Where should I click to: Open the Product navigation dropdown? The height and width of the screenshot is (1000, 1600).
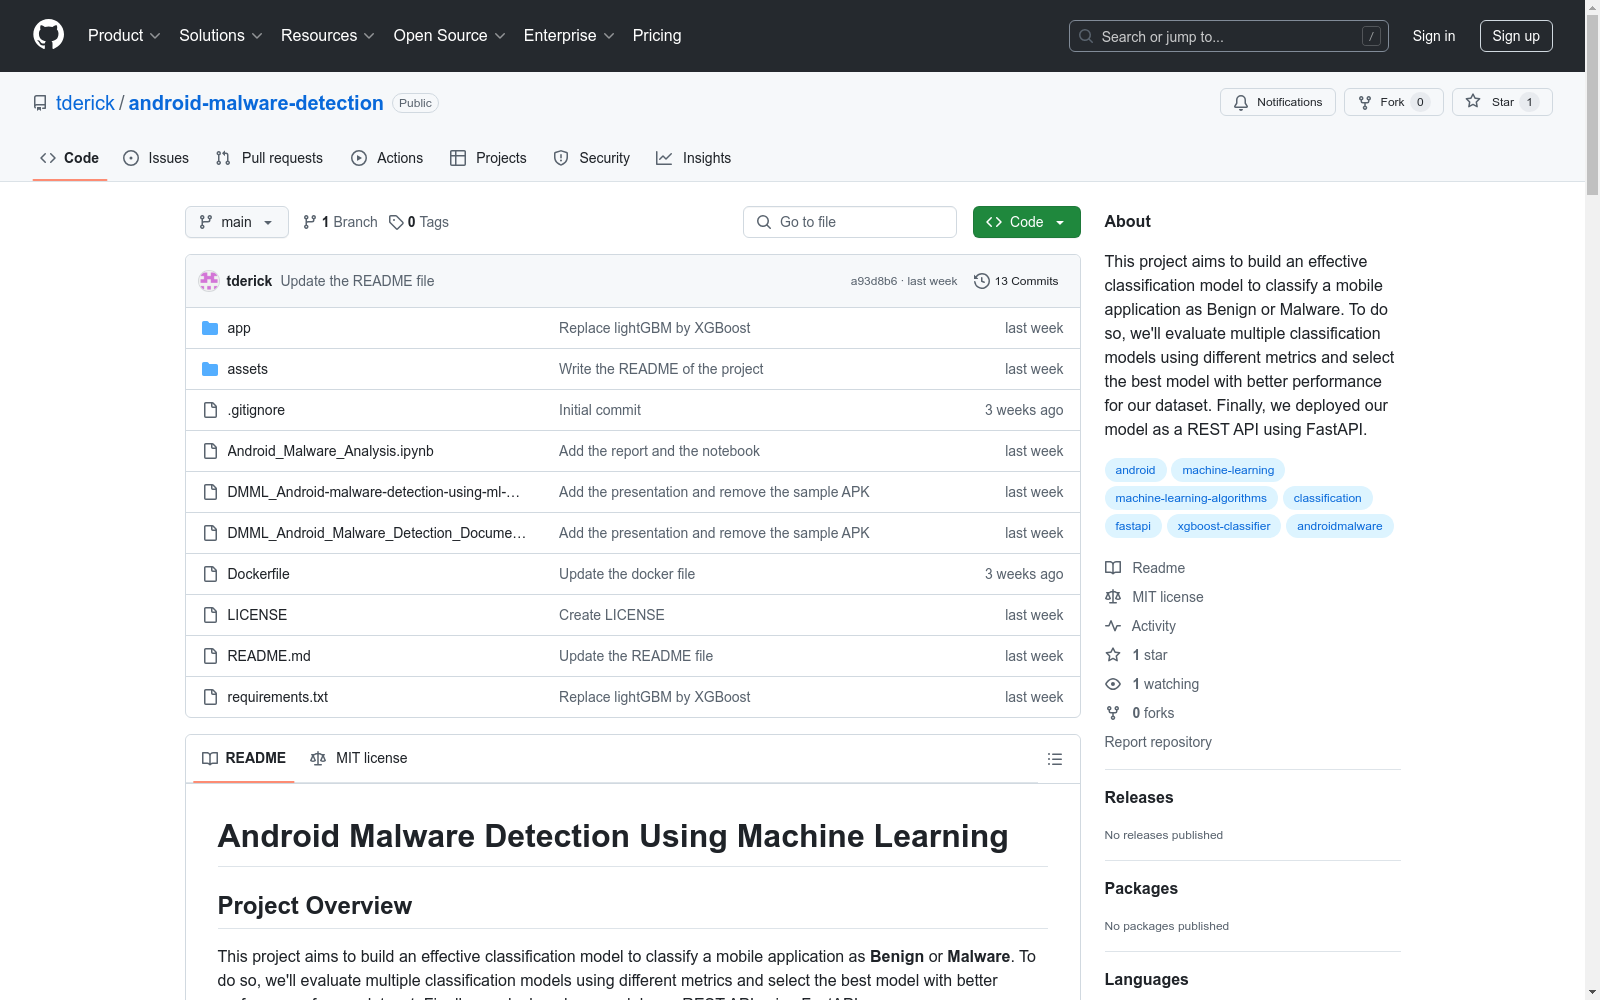pyautogui.click(x=123, y=35)
